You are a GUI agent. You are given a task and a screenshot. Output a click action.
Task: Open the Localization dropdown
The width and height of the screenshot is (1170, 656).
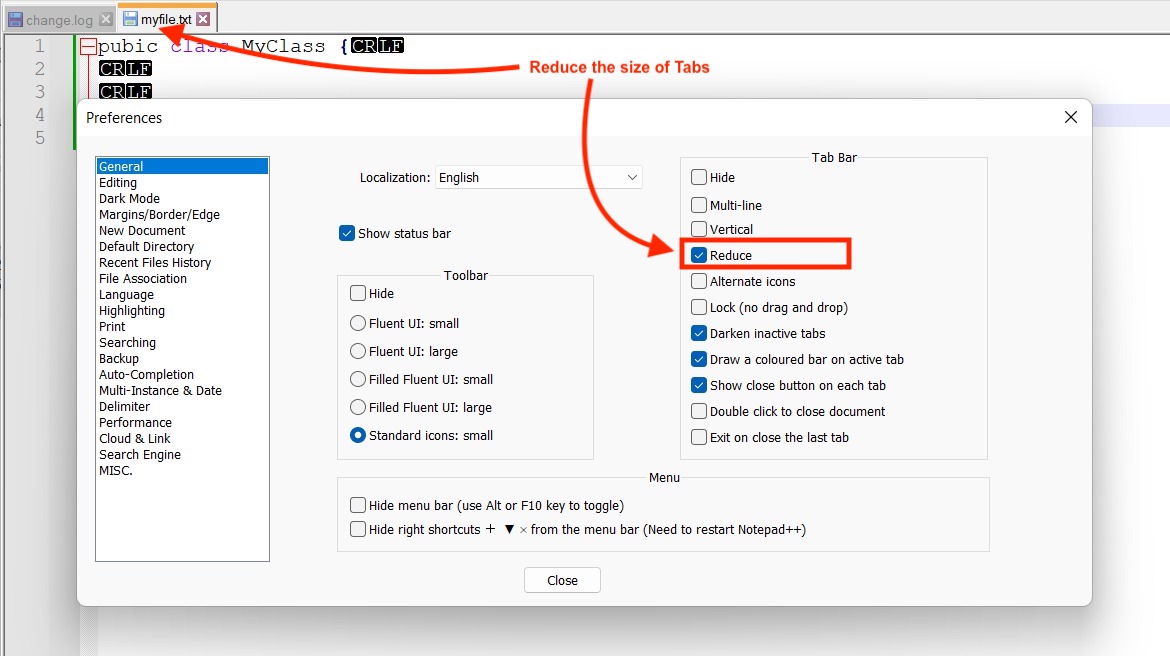[539, 178]
